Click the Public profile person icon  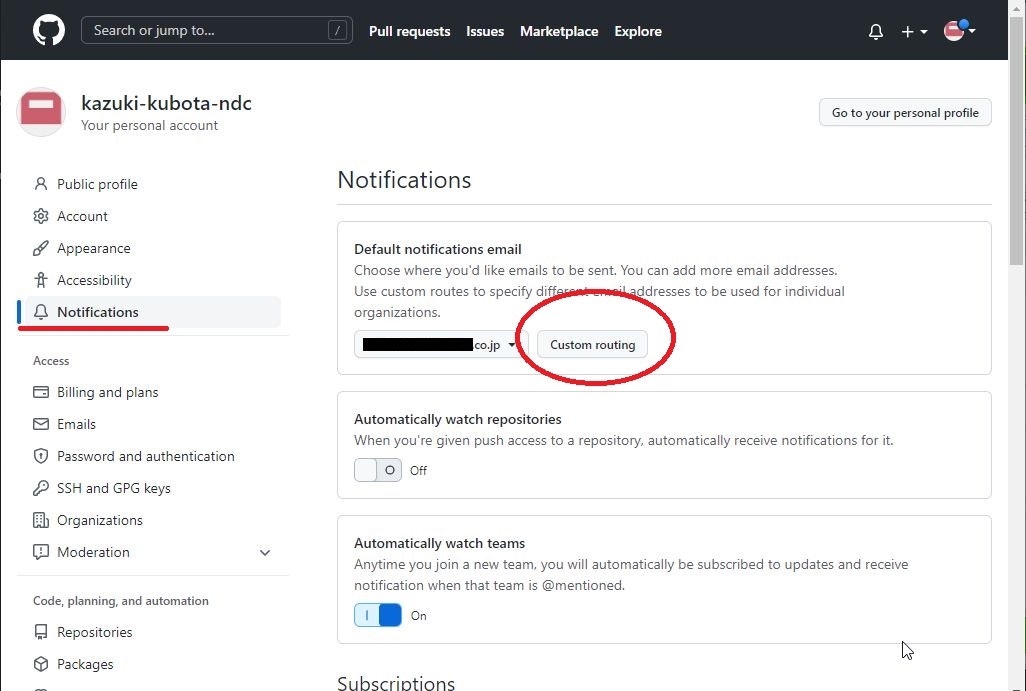pos(41,184)
